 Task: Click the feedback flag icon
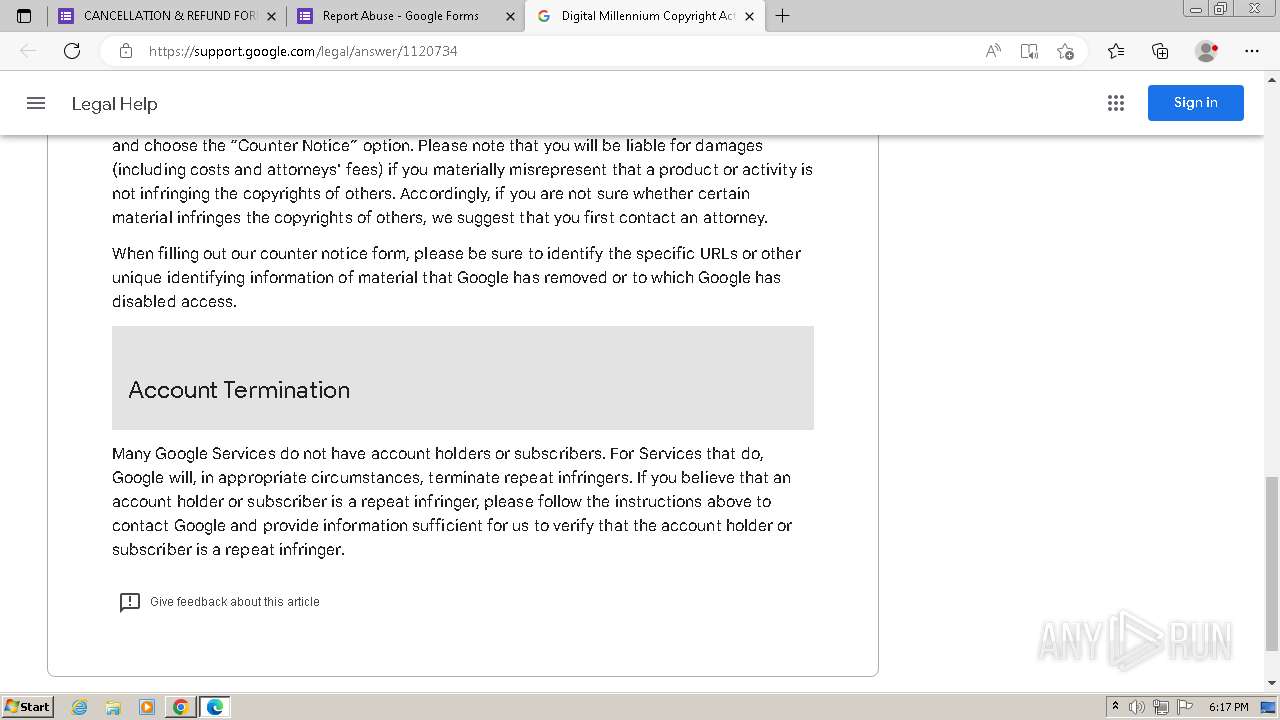tap(130, 602)
